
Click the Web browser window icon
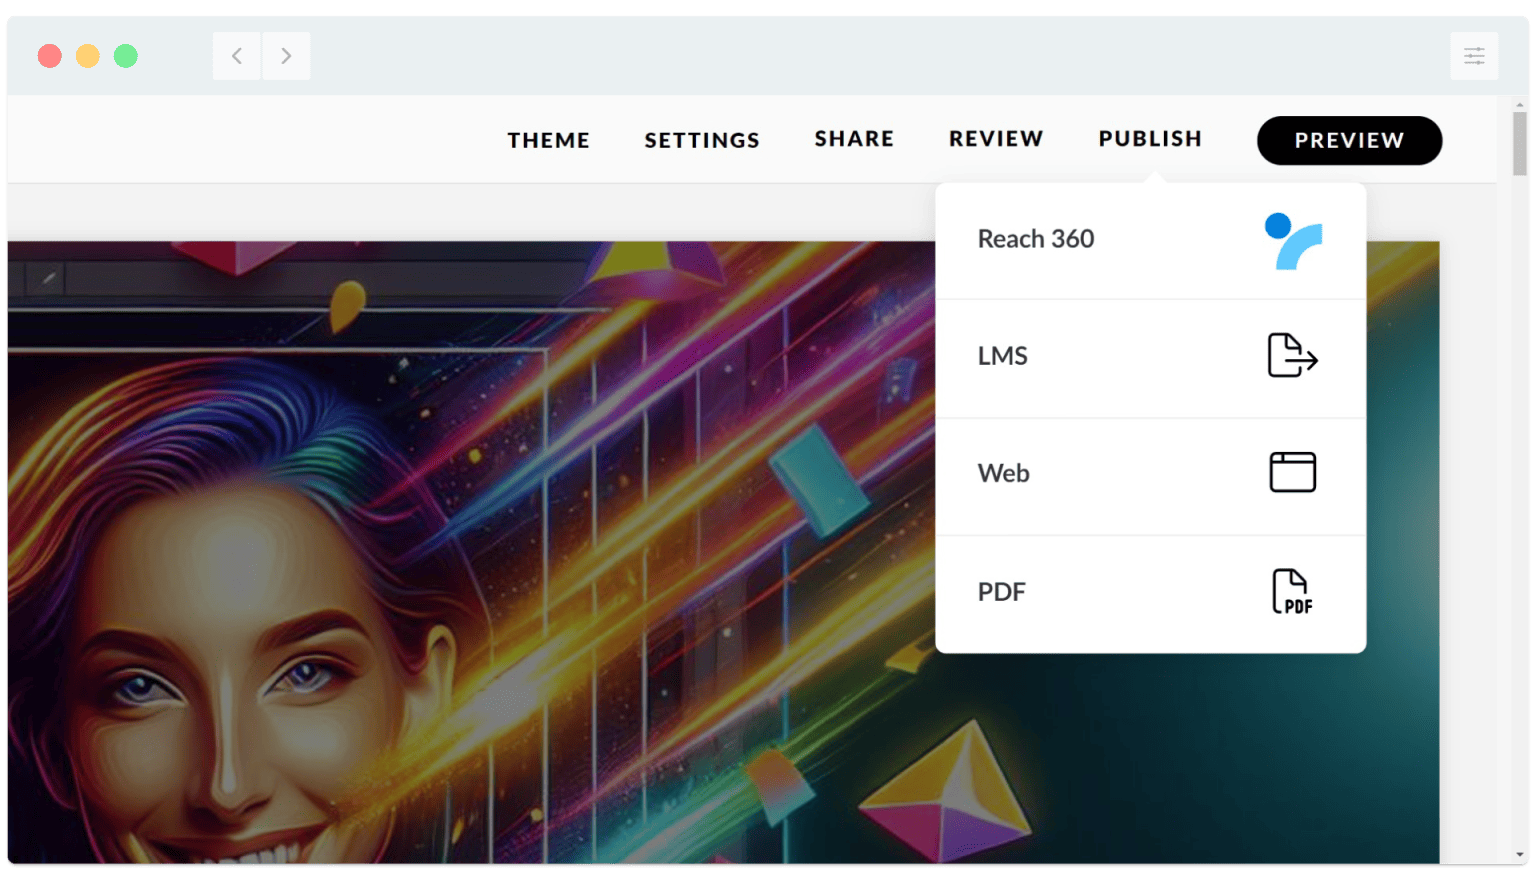1292,472
